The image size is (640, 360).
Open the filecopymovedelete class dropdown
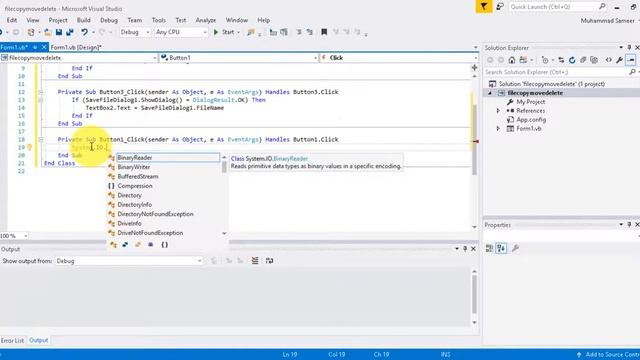[79, 58]
